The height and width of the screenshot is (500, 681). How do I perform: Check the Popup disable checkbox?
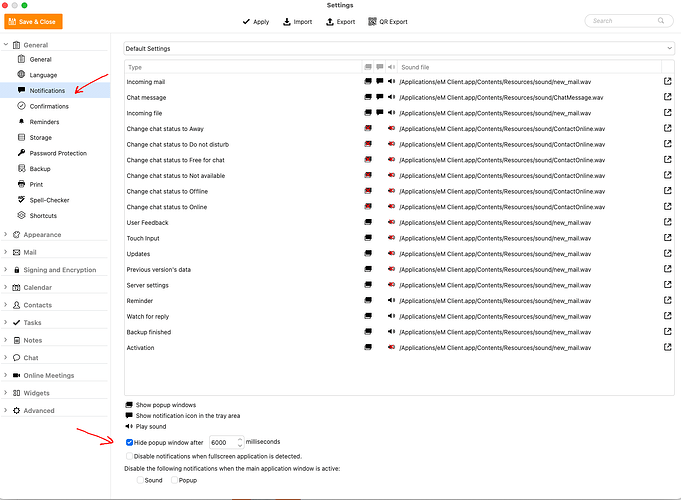(x=174, y=480)
